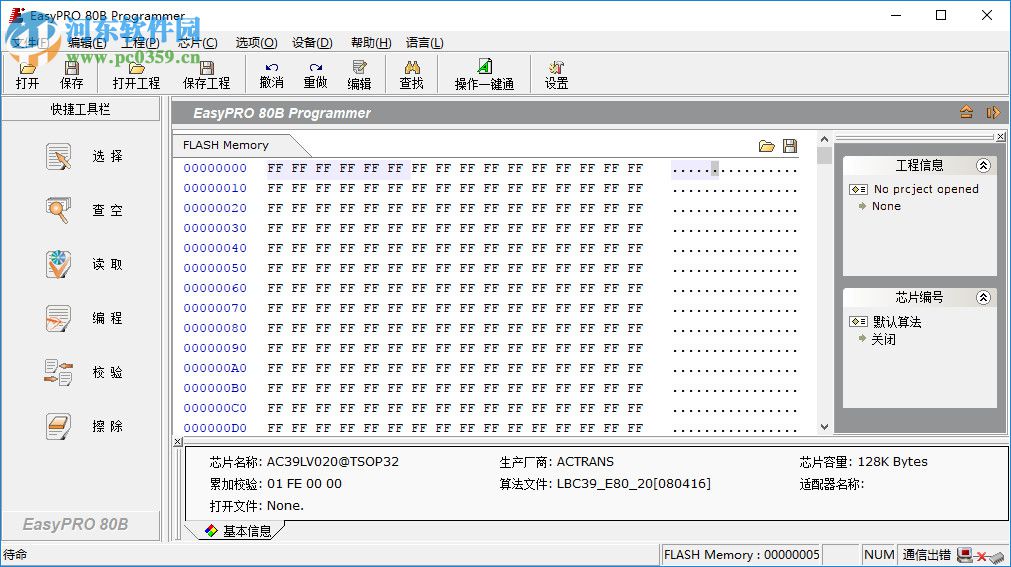Program chip with 编程 sidebar icon
This screenshot has height=567, width=1011.
point(58,319)
